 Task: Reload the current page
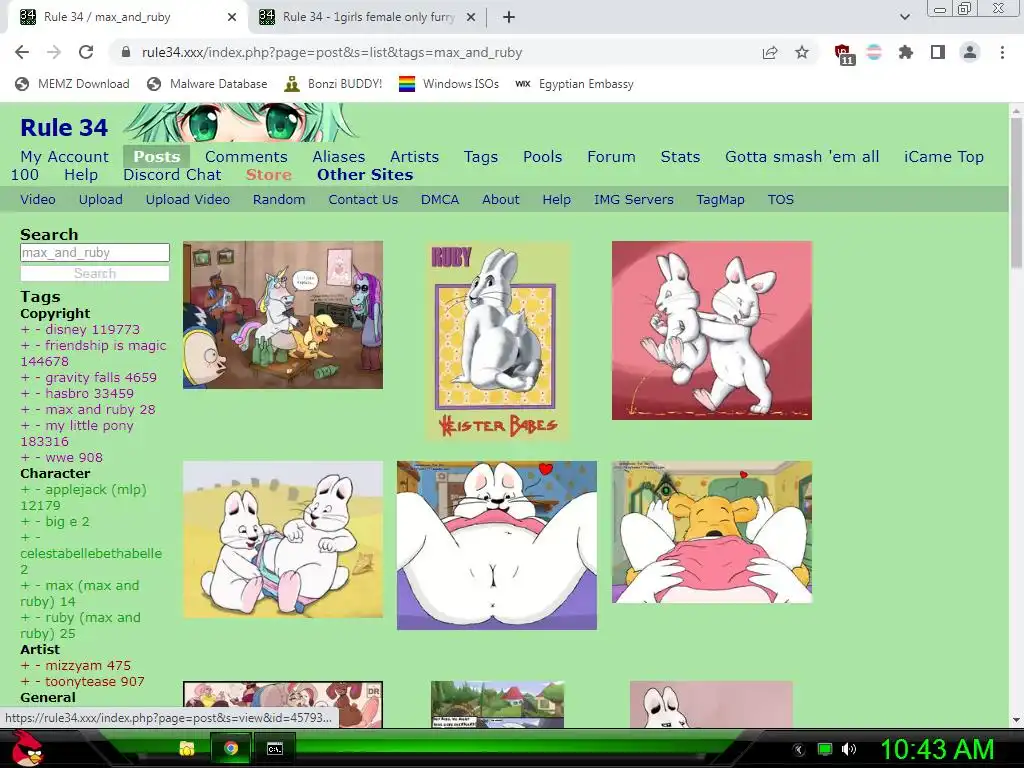click(86, 52)
